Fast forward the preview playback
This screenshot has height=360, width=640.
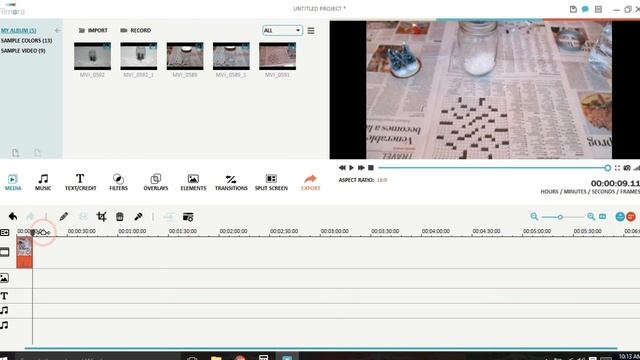(x=361, y=168)
